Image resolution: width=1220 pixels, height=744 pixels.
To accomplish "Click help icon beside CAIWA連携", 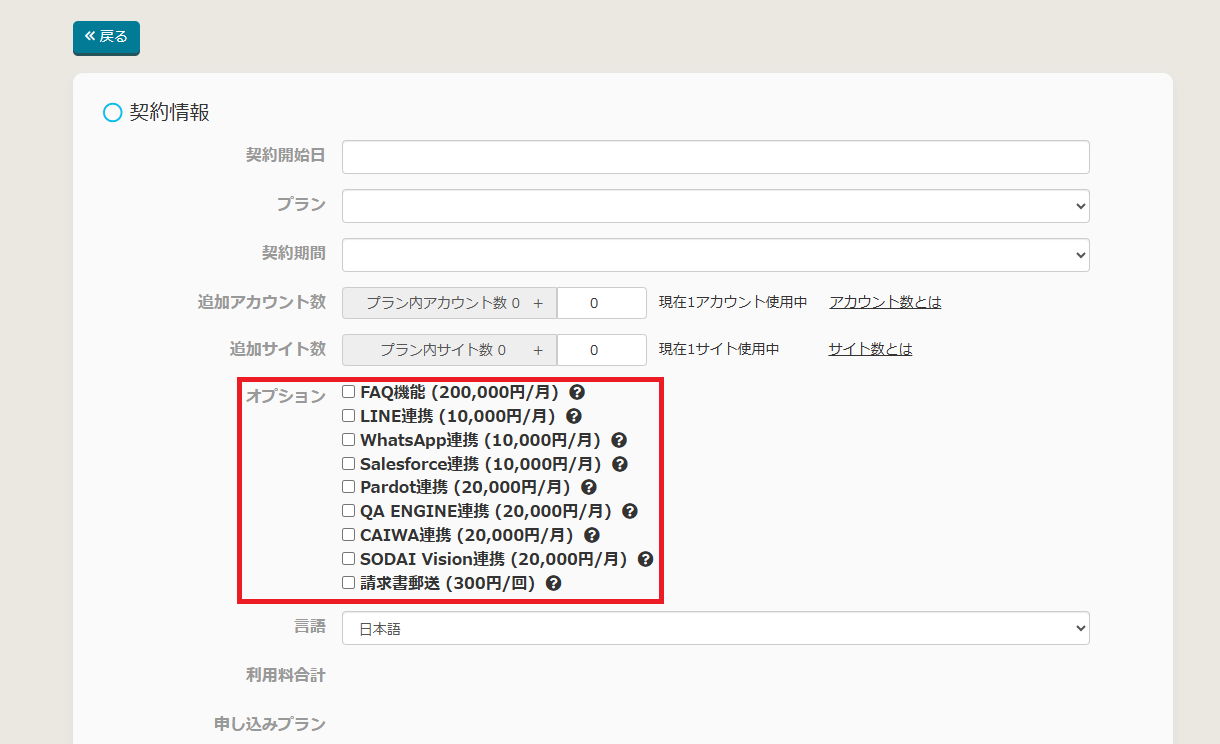I will (592, 535).
